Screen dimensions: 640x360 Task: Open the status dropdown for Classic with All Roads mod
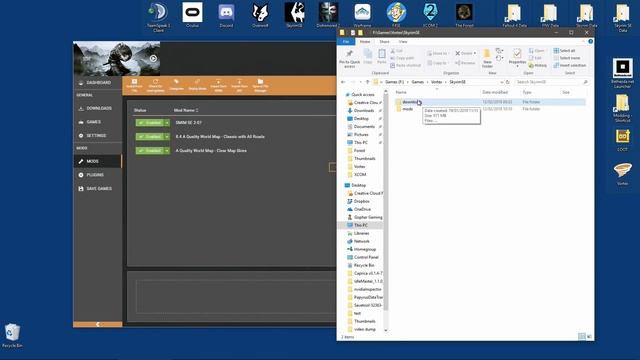point(167,137)
